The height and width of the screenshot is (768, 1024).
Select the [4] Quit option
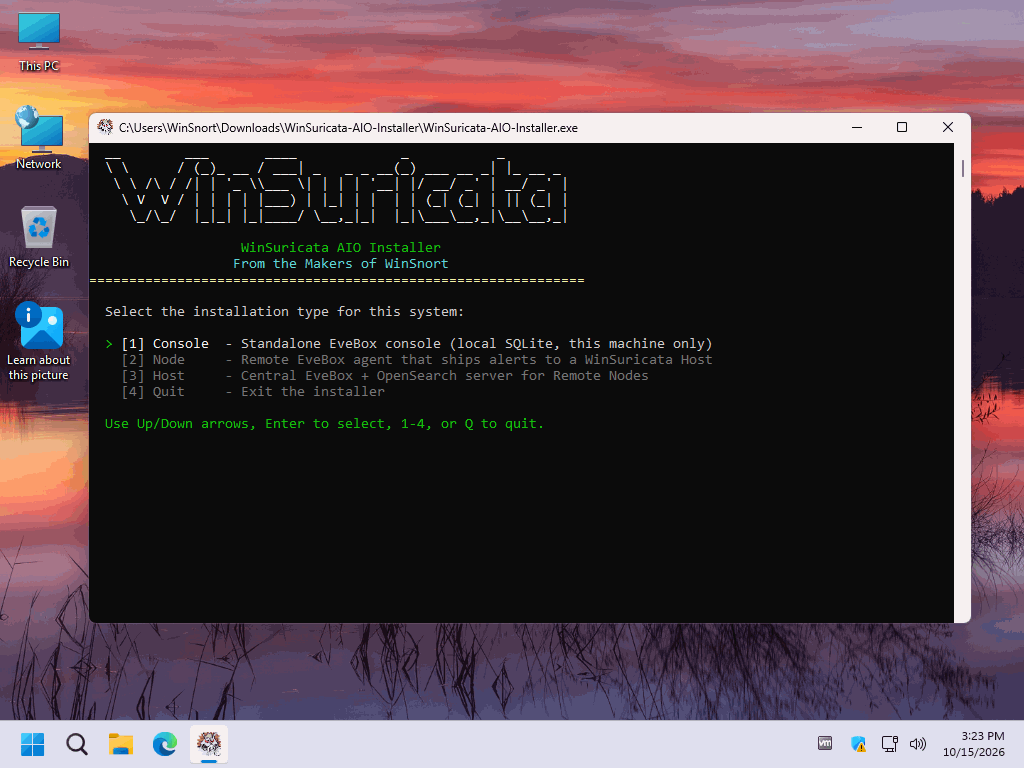point(253,392)
